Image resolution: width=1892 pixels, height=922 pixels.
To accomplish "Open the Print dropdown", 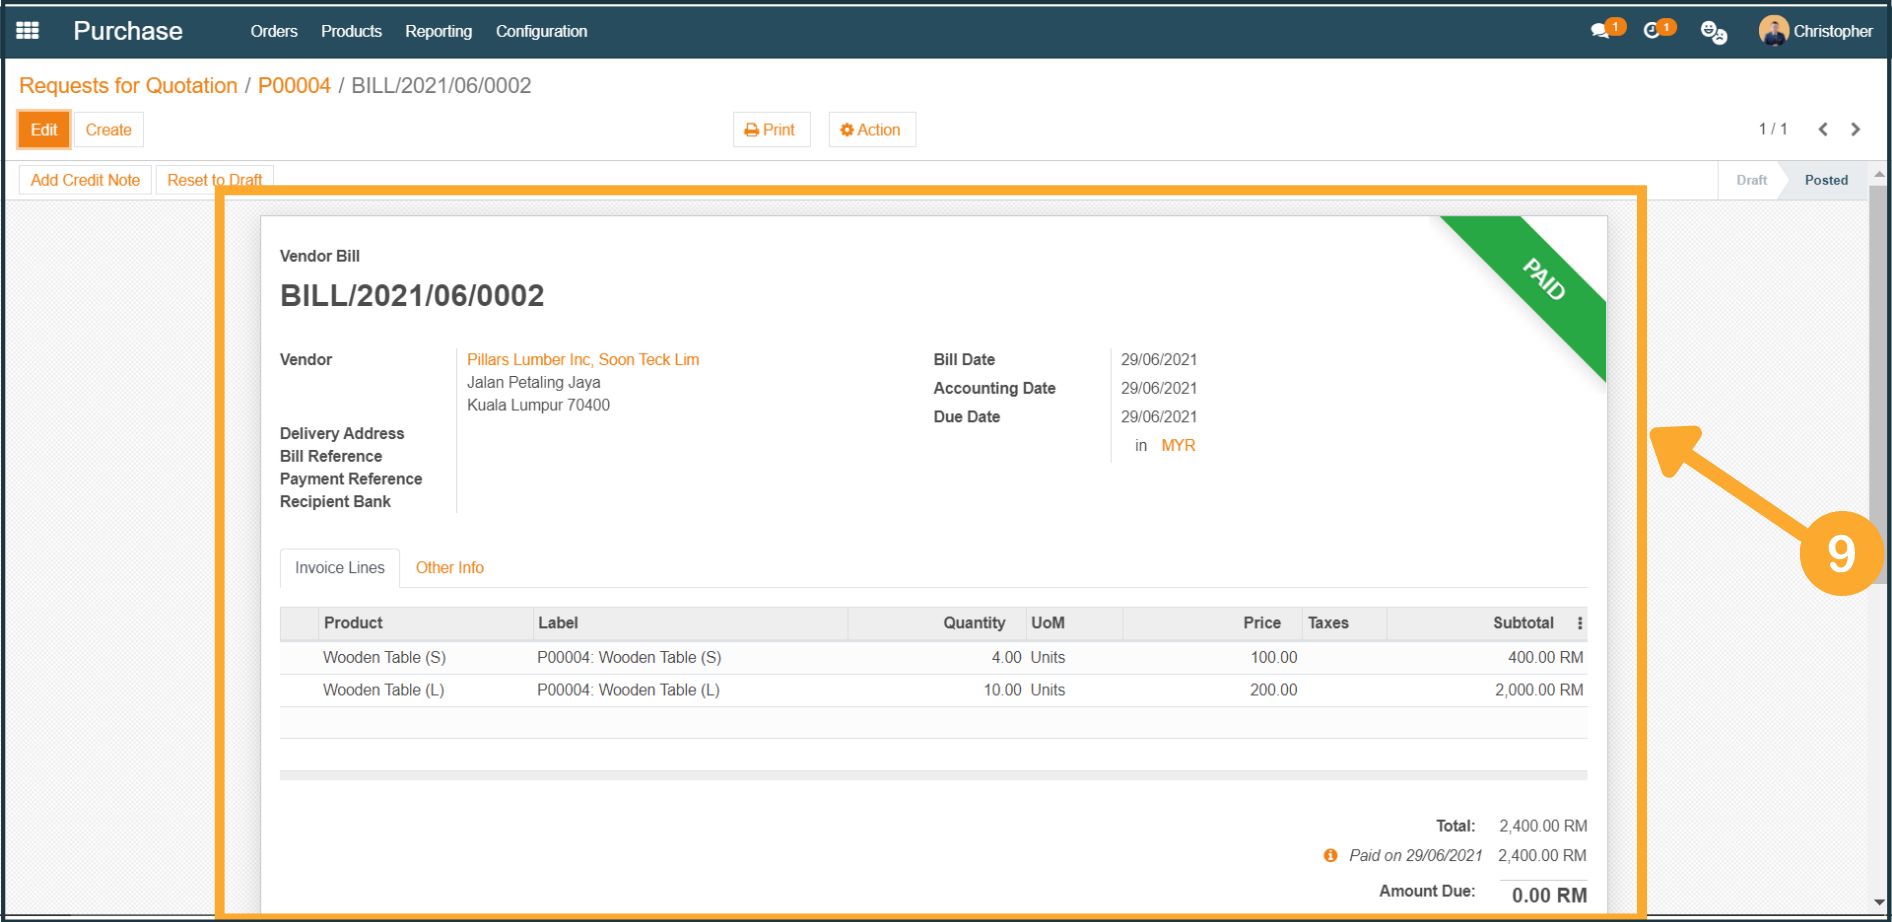I will pyautogui.click(x=771, y=130).
